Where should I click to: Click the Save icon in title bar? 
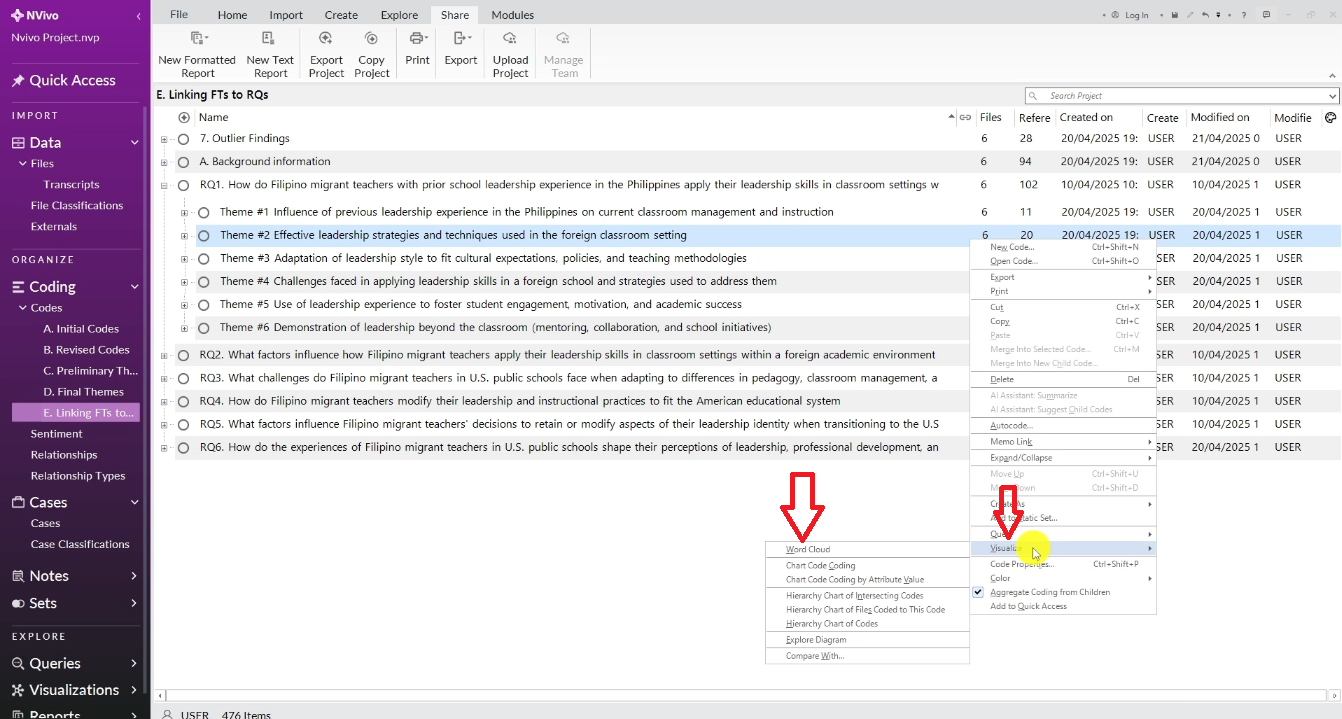coord(1175,15)
